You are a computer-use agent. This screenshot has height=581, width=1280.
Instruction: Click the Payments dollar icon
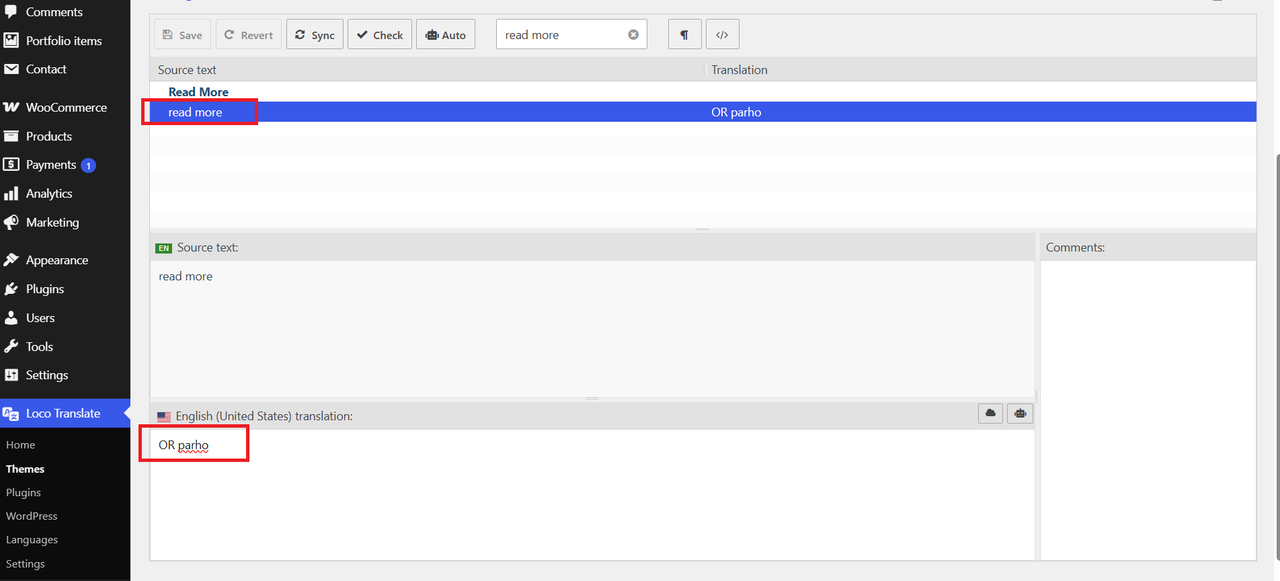(x=11, y=165)
